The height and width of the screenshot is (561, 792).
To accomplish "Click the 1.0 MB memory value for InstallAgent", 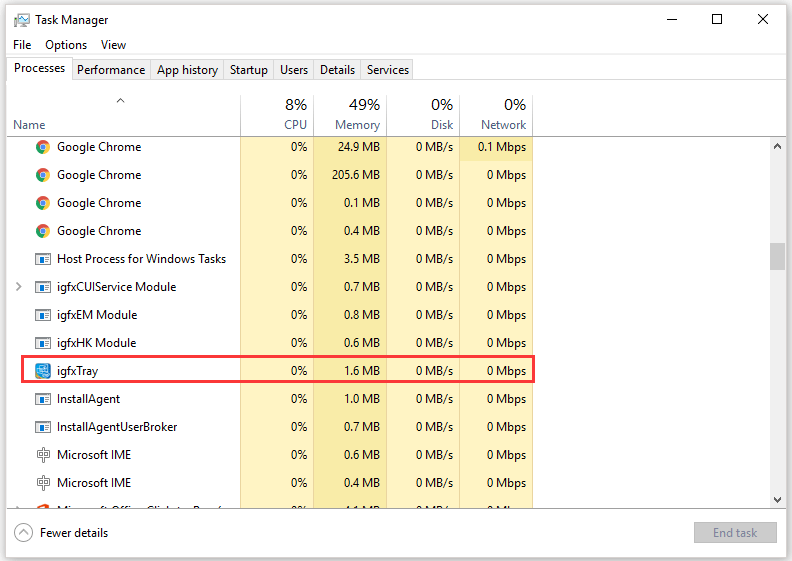I will [x=362, y=399].
